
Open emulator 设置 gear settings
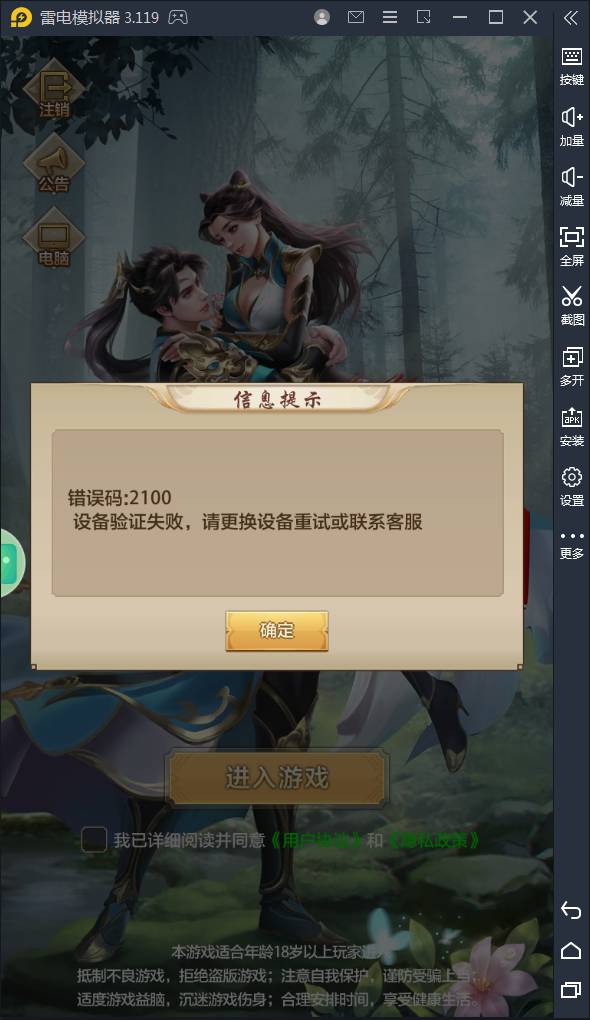tap(572, 487)
